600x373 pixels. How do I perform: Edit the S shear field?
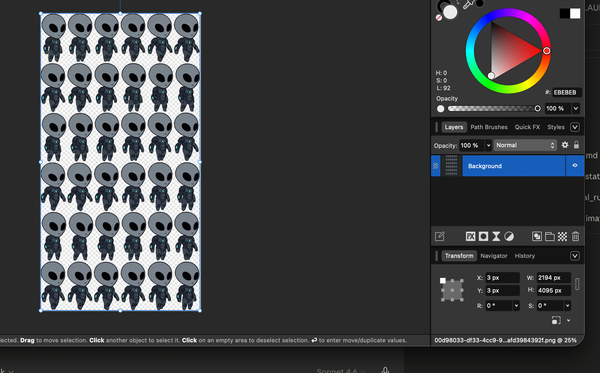coord(550,306)
